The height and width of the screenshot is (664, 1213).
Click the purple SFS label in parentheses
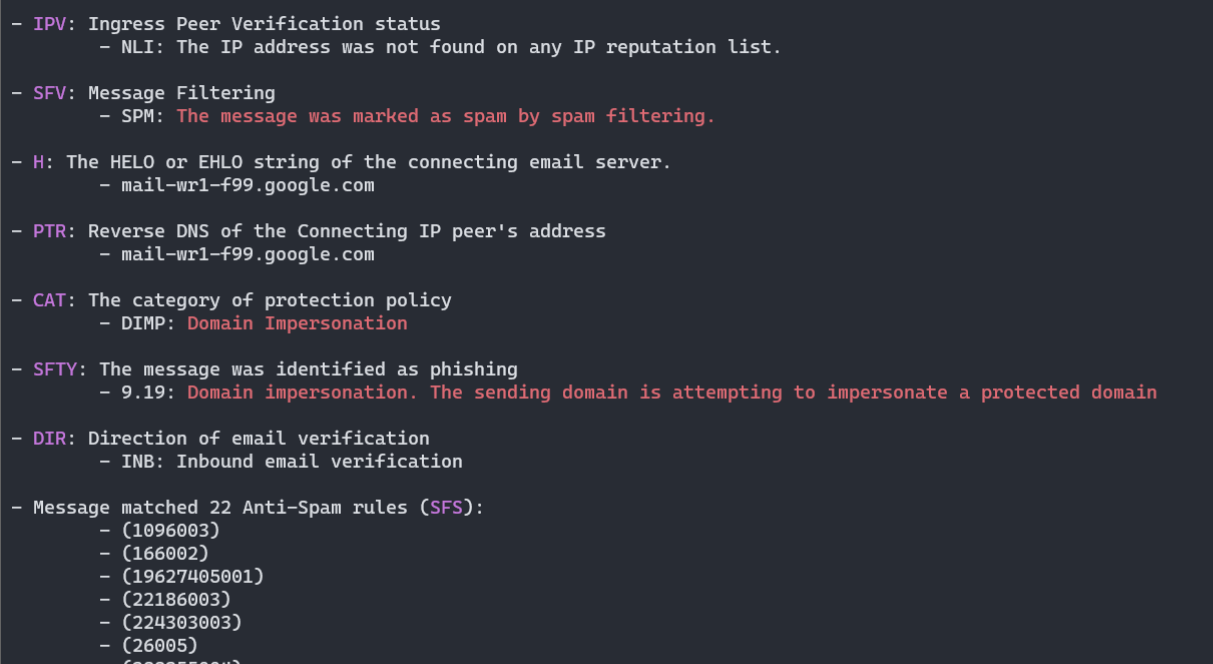coord(445,507)
